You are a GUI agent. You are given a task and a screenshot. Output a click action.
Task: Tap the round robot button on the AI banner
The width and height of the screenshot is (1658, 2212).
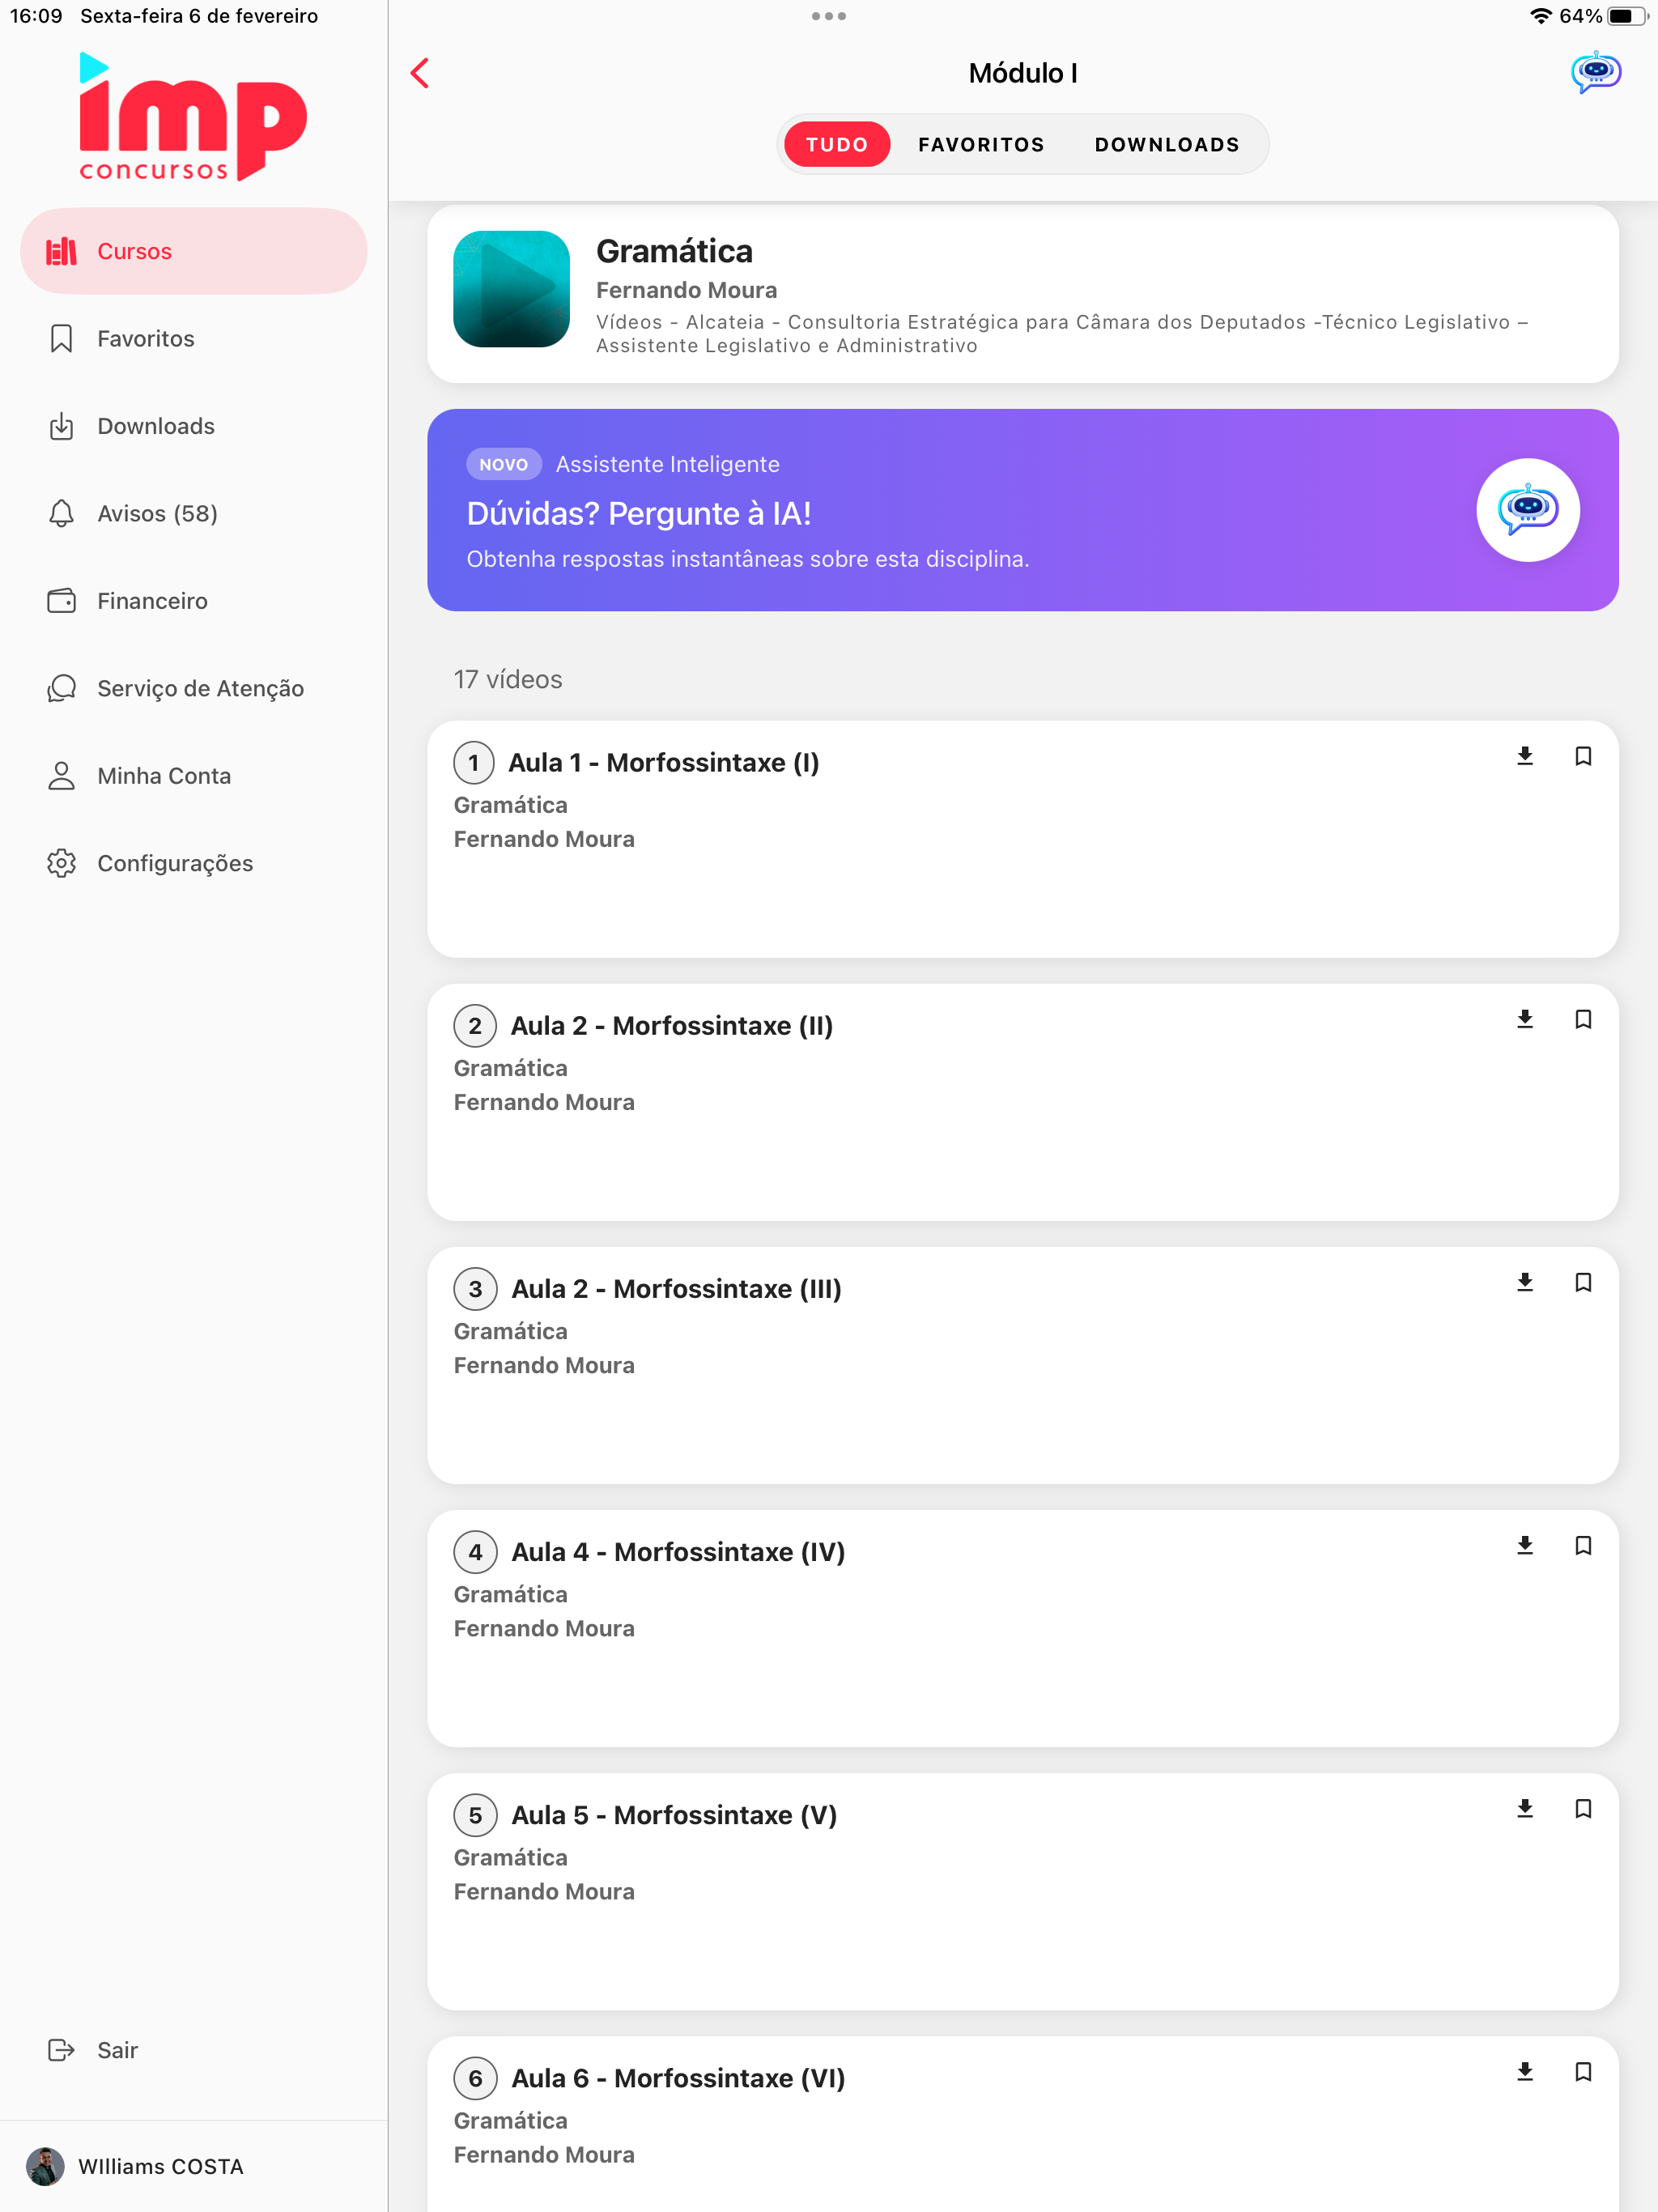tap(1527, 510)
